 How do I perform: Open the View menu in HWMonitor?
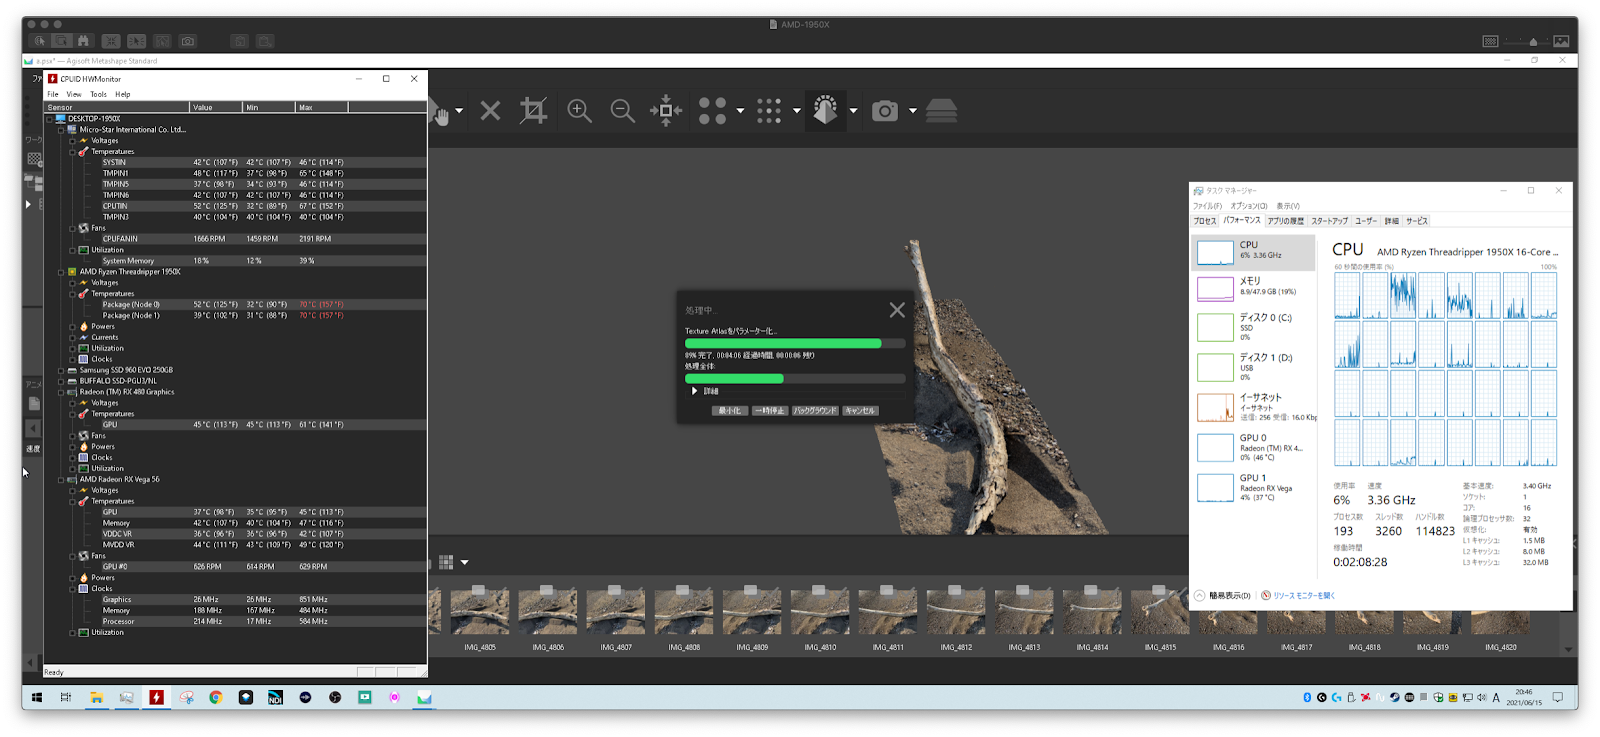click(74, 94)
